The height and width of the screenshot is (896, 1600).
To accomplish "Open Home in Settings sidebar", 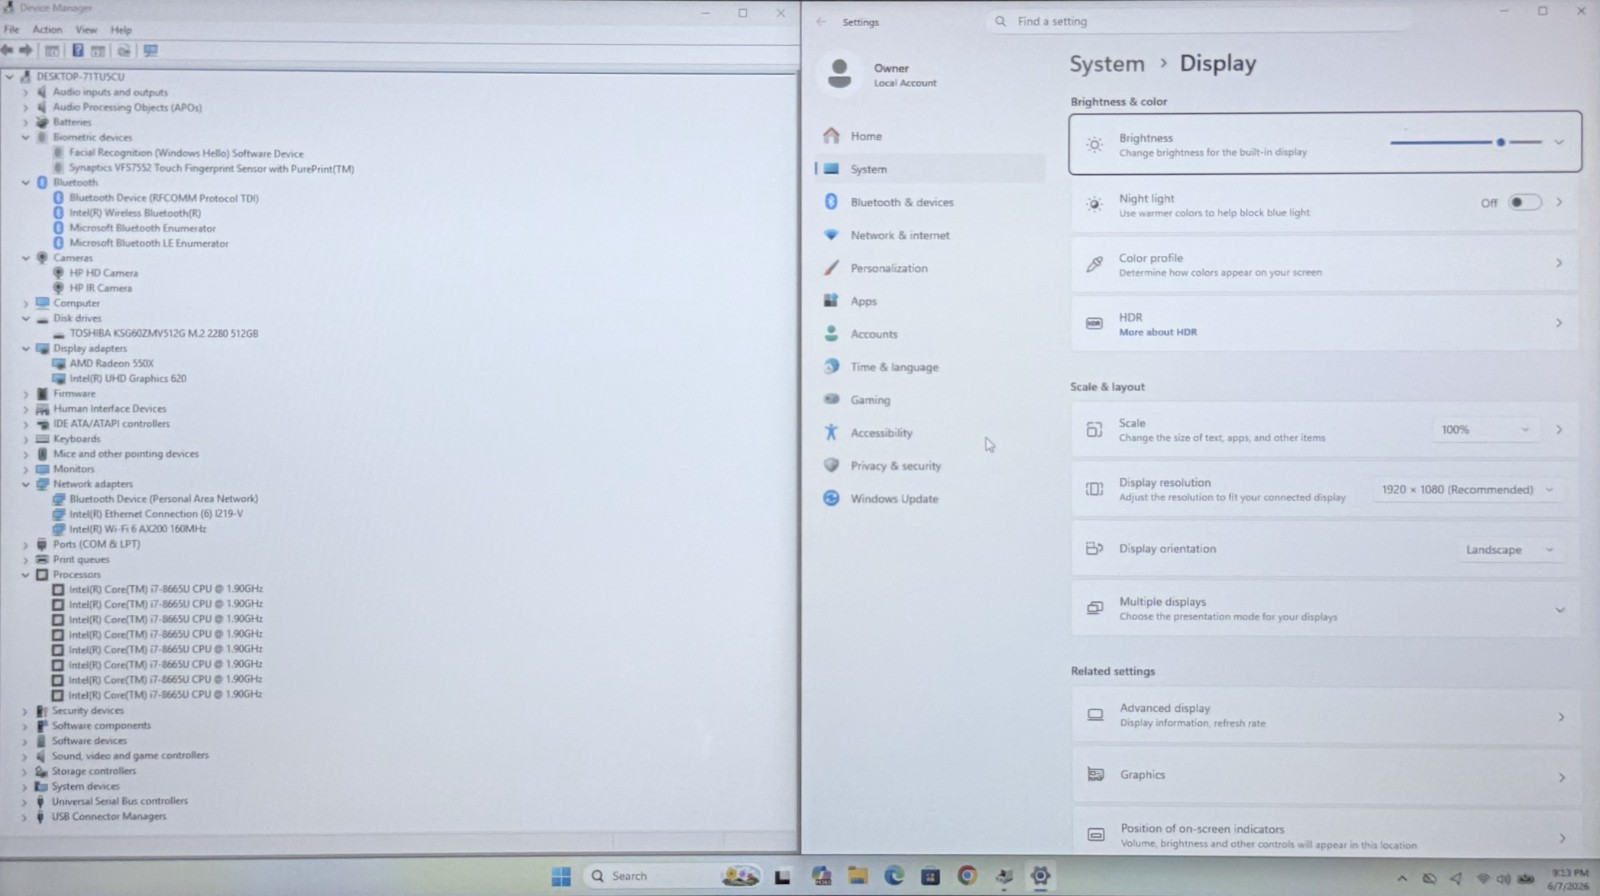I will [866, 136].
